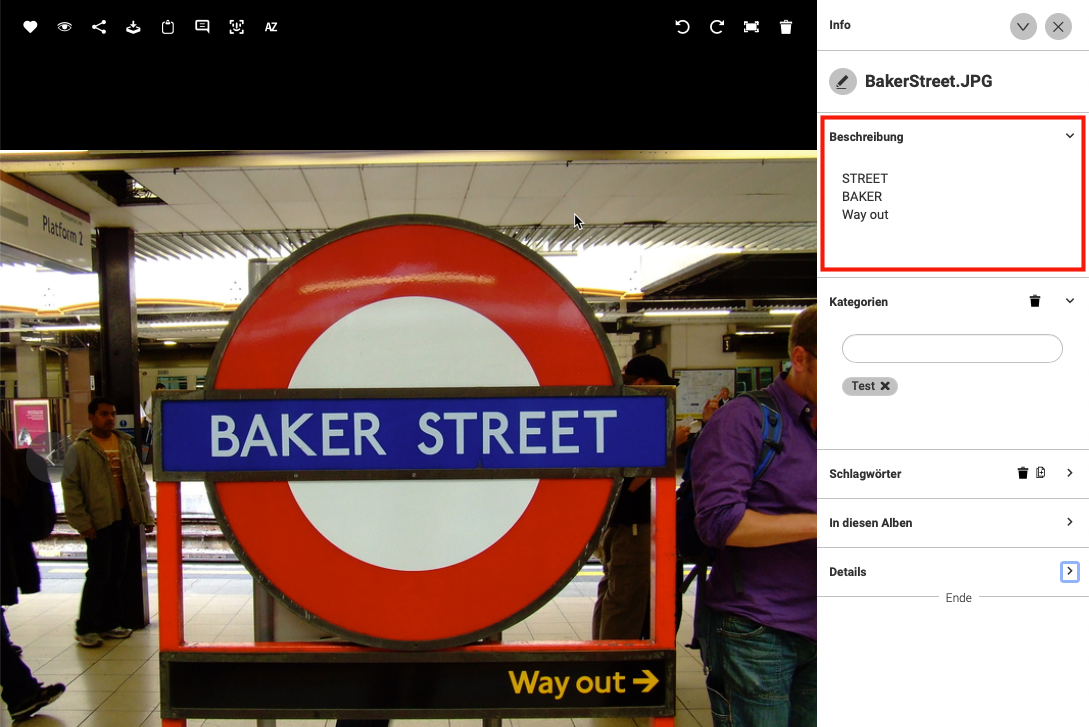Viewport: 1089px width, 727px height.
Task: Collapse Info panel with round chevron button
Action: [1023, 26]
